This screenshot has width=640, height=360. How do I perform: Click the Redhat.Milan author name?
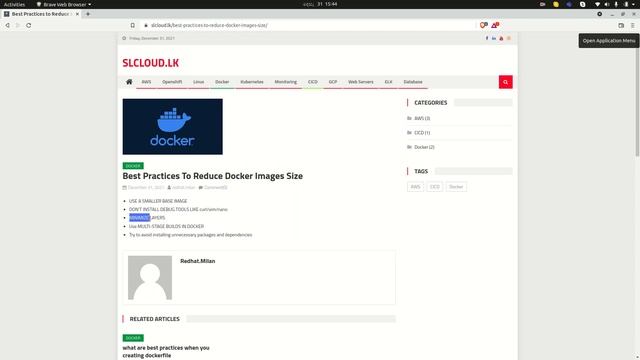[198, 261]
